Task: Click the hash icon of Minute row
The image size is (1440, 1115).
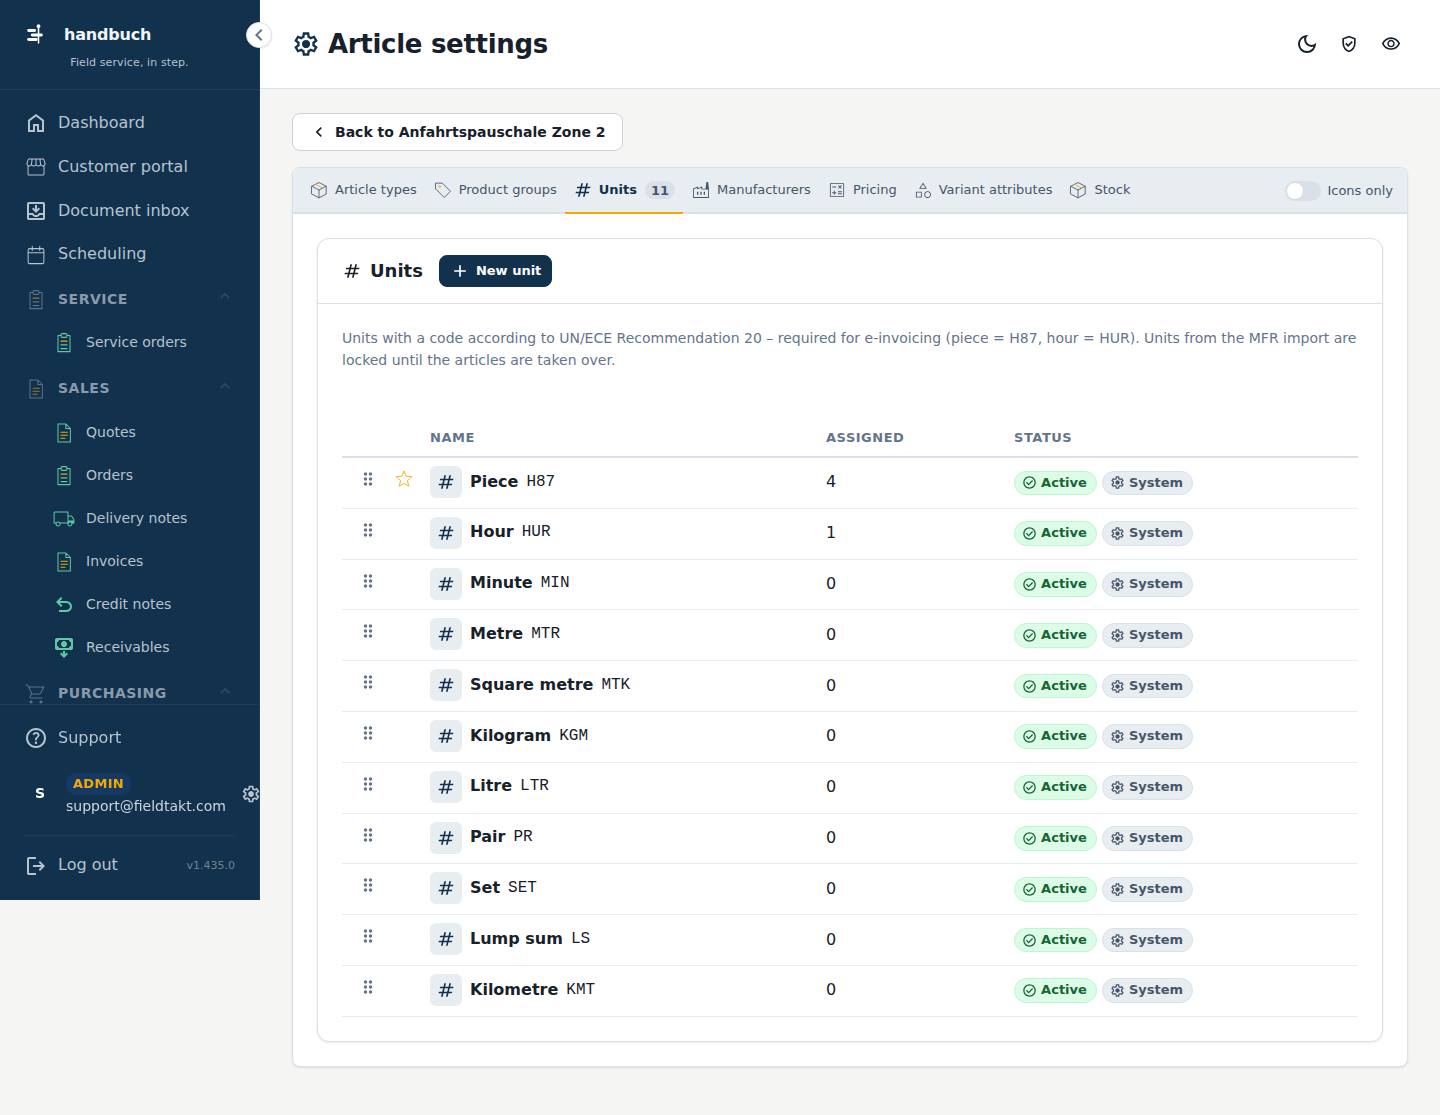Action: point(446,583)
